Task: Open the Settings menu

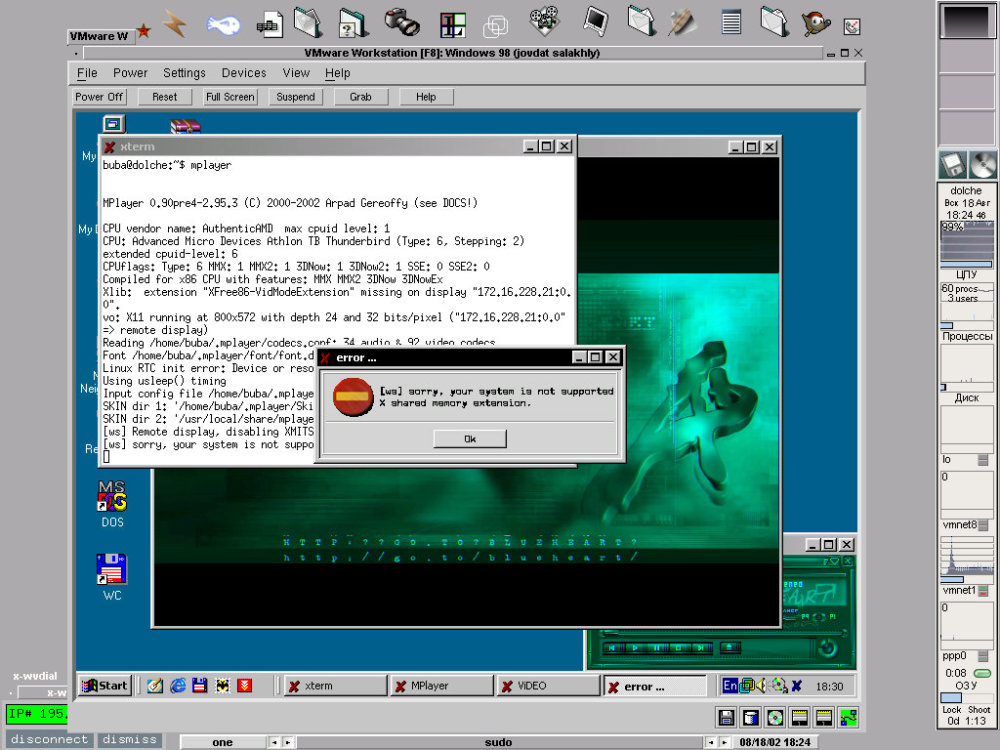Action: click(x=184, y=73)
